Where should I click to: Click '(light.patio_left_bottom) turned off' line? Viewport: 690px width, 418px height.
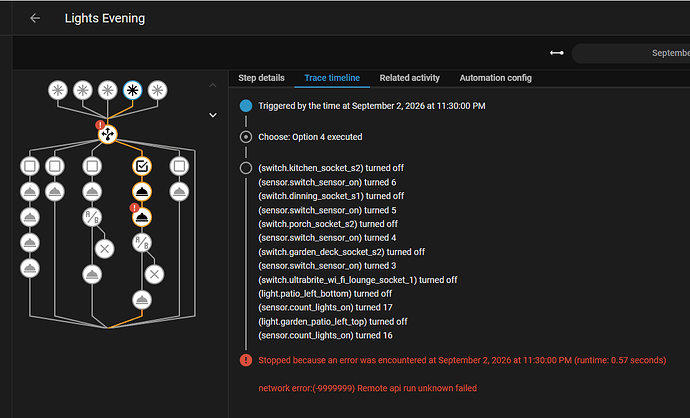pos(325,293)
